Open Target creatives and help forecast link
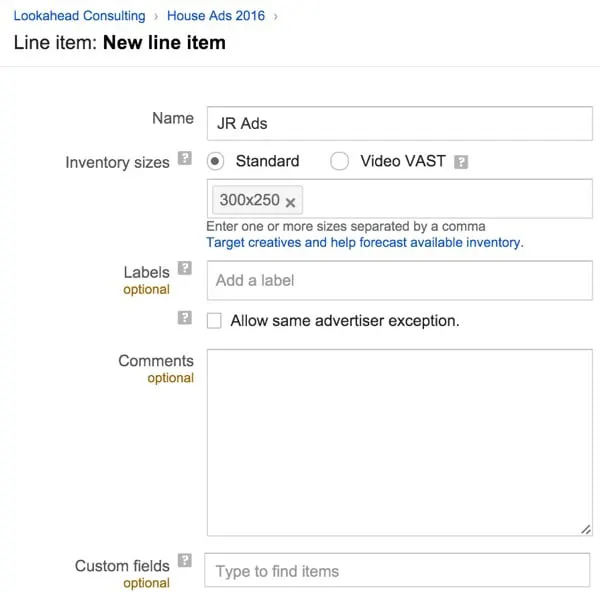The width and height of the screenshot is (600, 593). pyautogui.click(x=364, y=242)
